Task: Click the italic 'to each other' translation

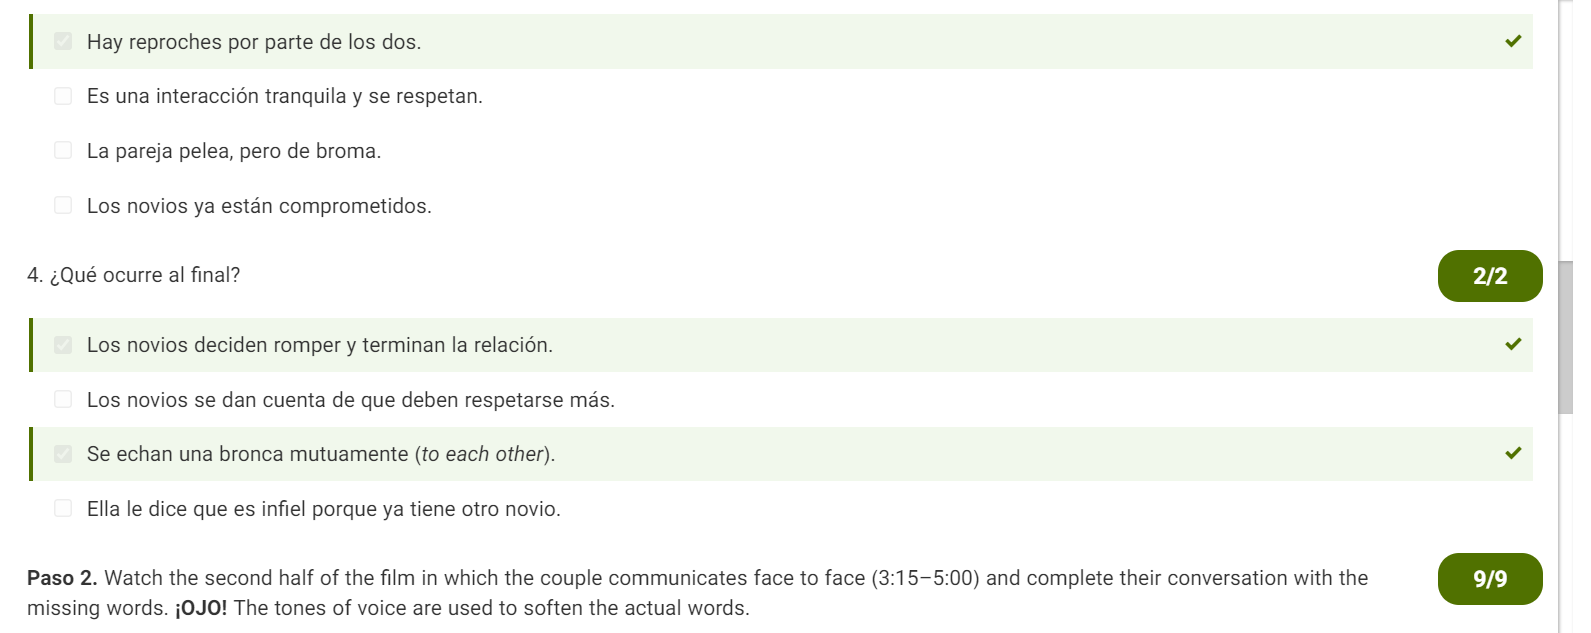Action: 482,454
